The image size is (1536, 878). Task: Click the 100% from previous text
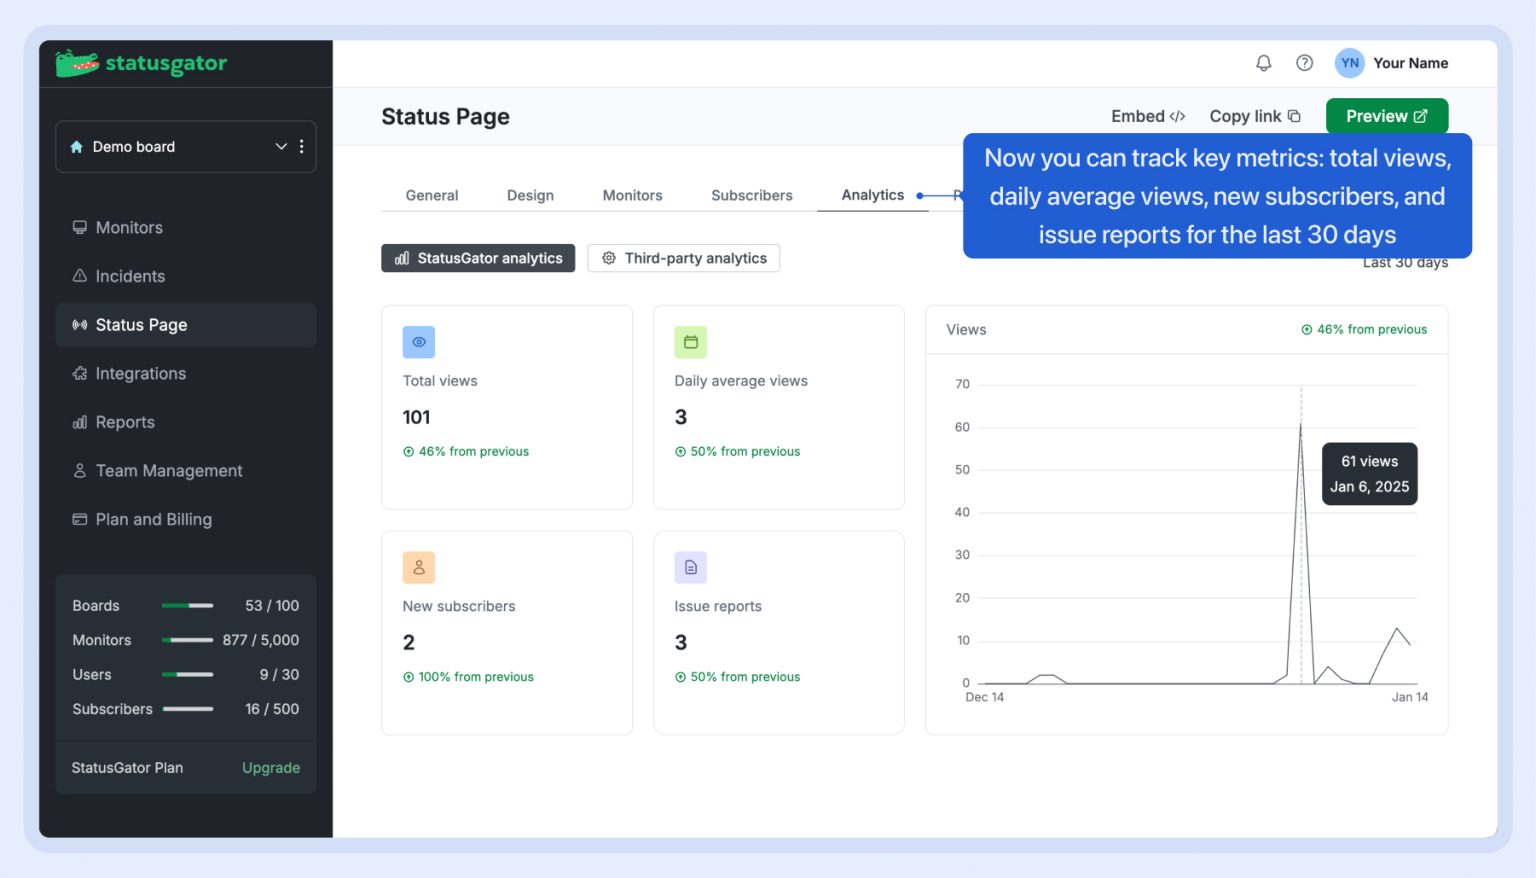pos(476,677)
